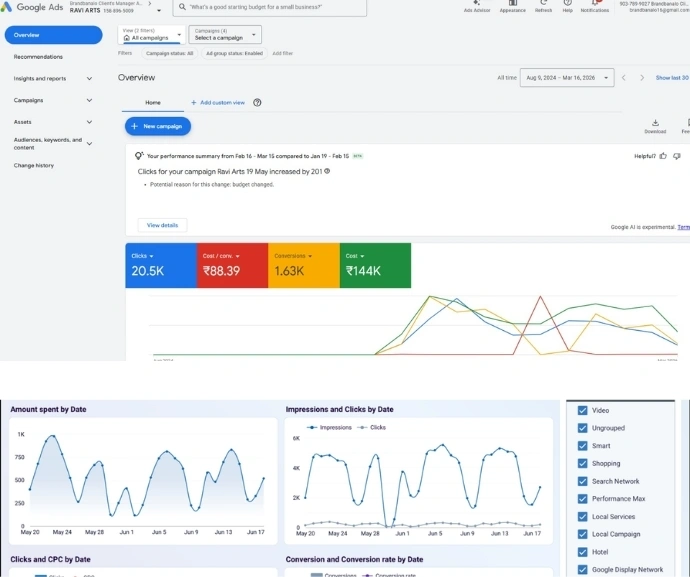Open the All campaigns view dropdown
Viewport: 690px width, 577px height.
point(151,35)
